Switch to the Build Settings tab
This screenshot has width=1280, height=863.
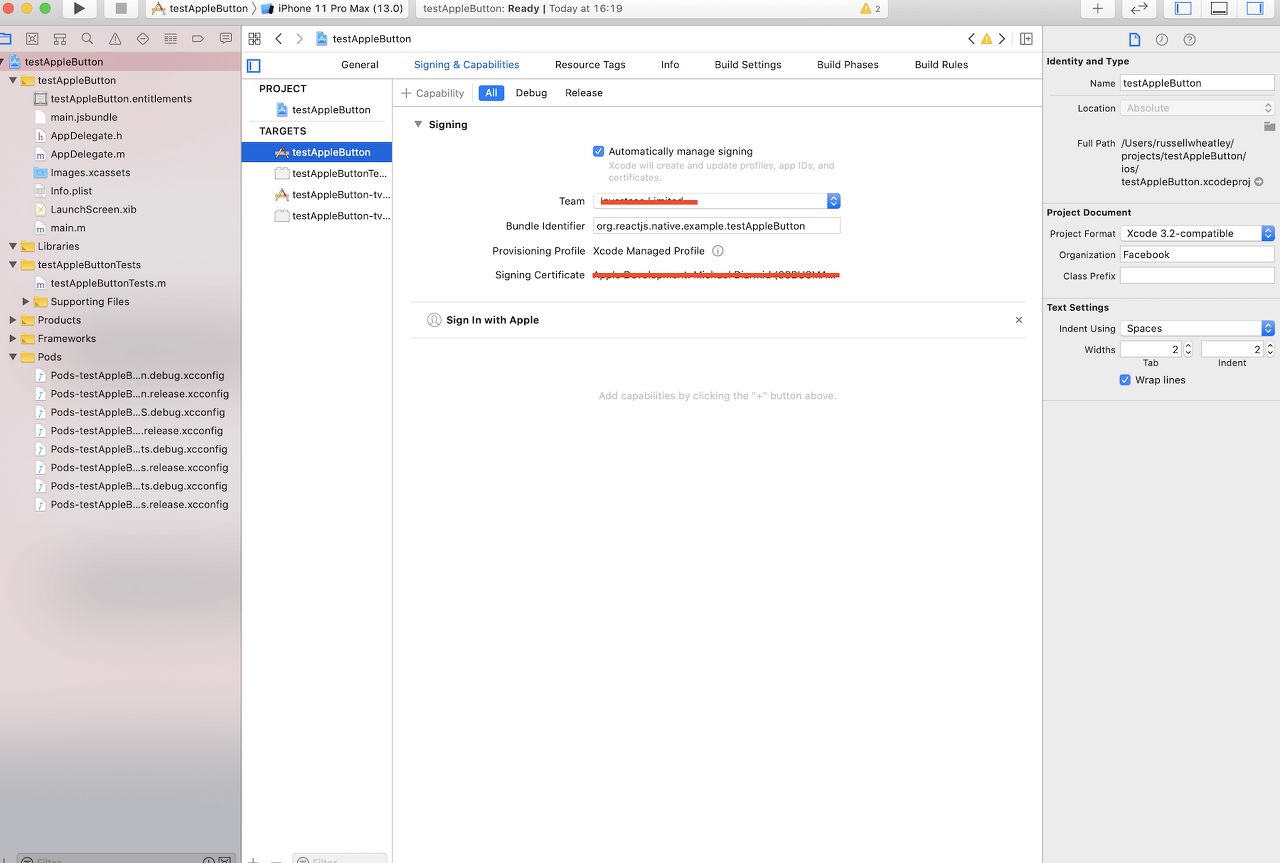[x=748, y=65]
